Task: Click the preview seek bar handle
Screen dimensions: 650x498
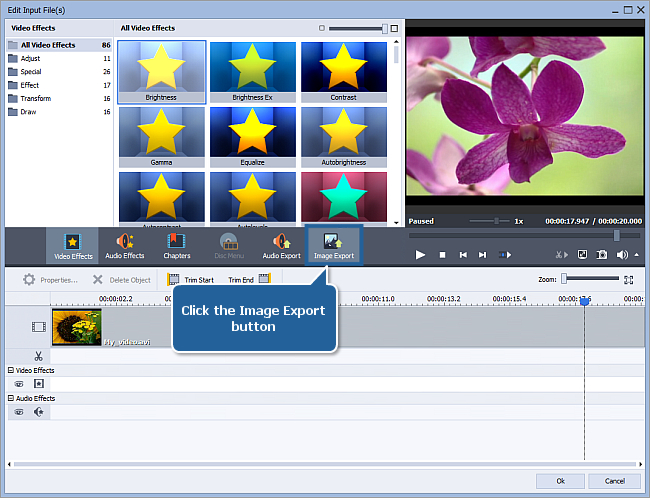Action: (617, 236)
